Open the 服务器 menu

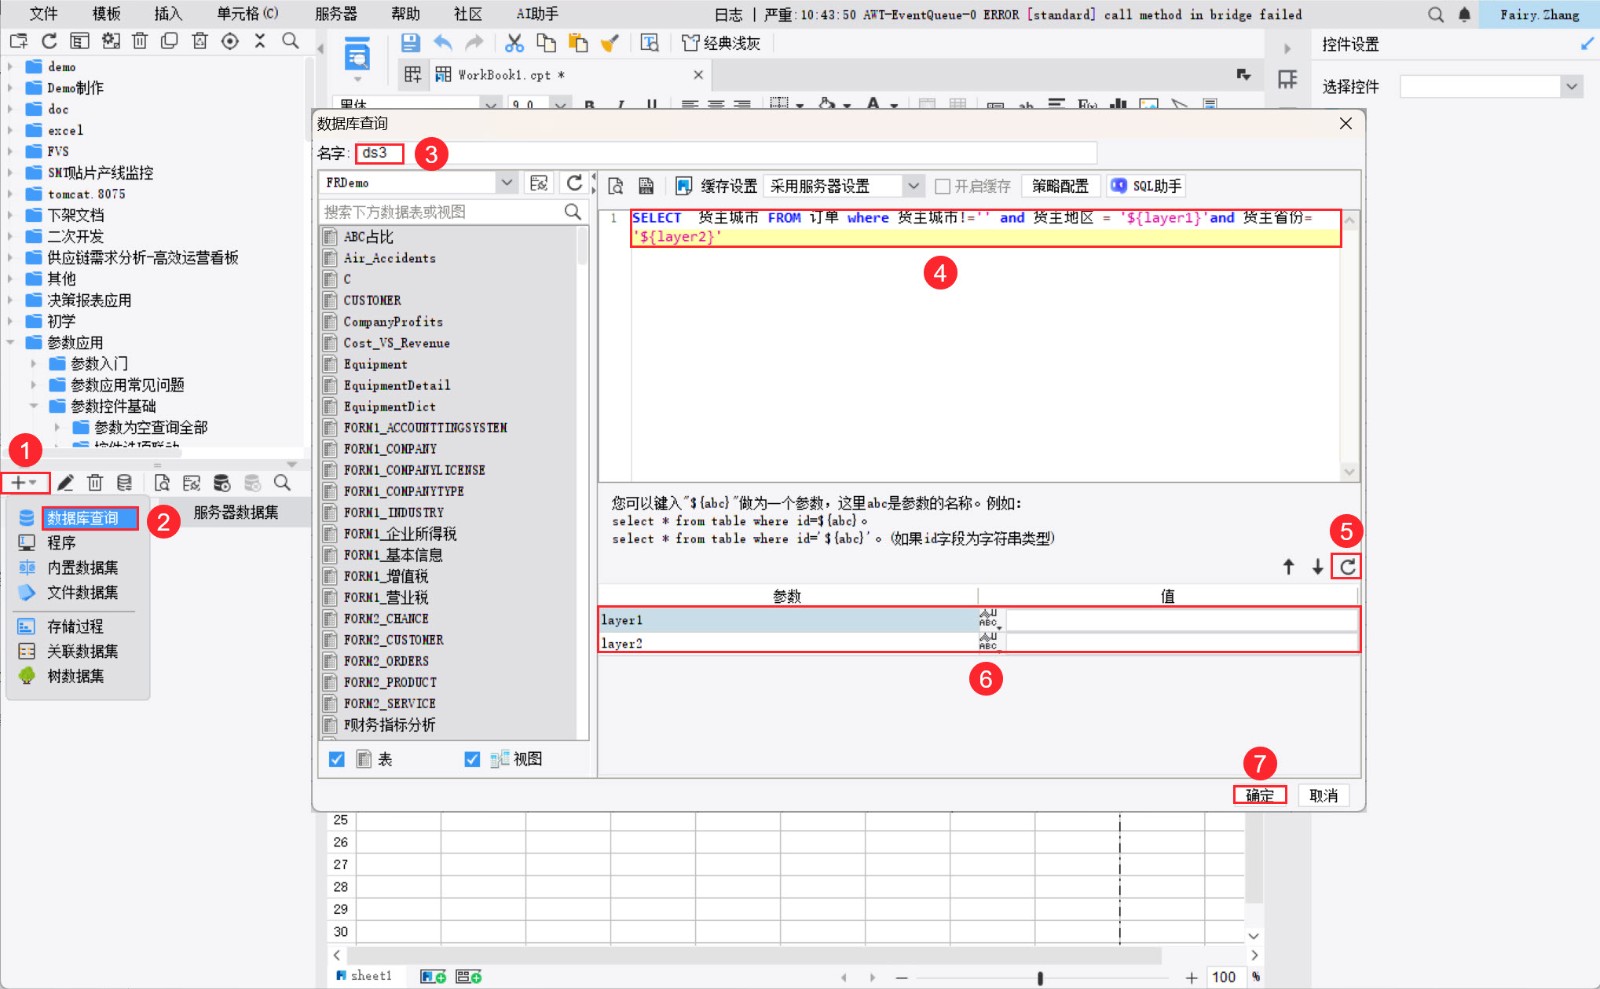coord(336,14)
